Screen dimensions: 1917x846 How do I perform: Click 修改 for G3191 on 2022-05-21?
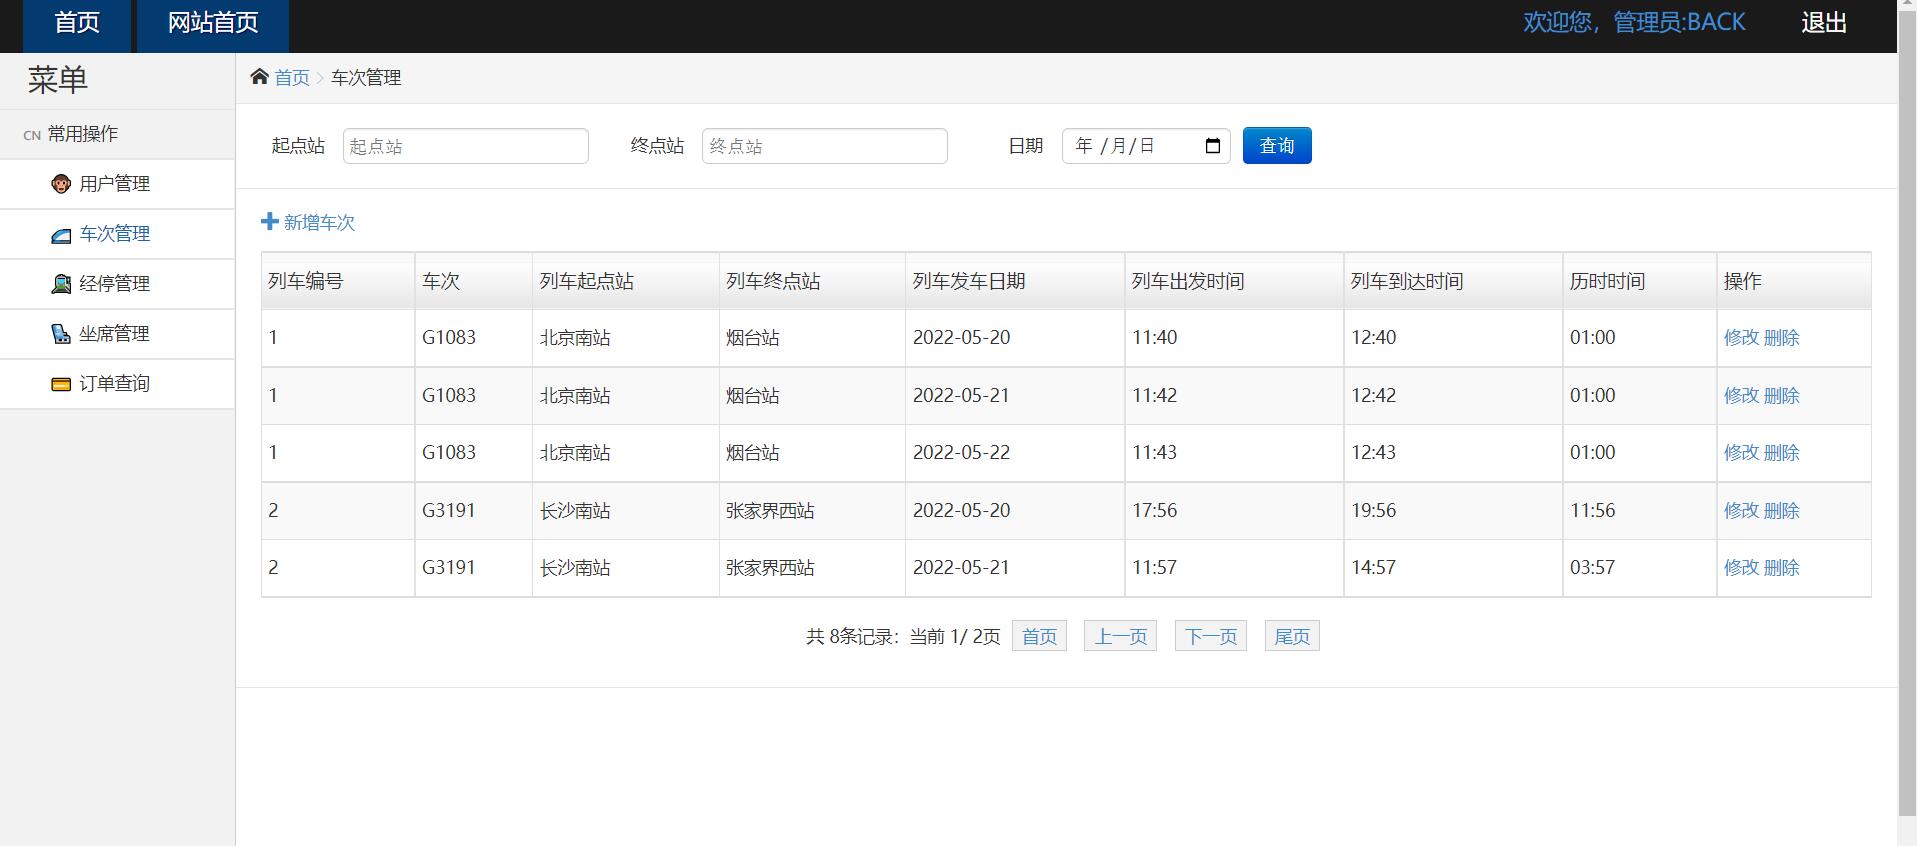1741,568
